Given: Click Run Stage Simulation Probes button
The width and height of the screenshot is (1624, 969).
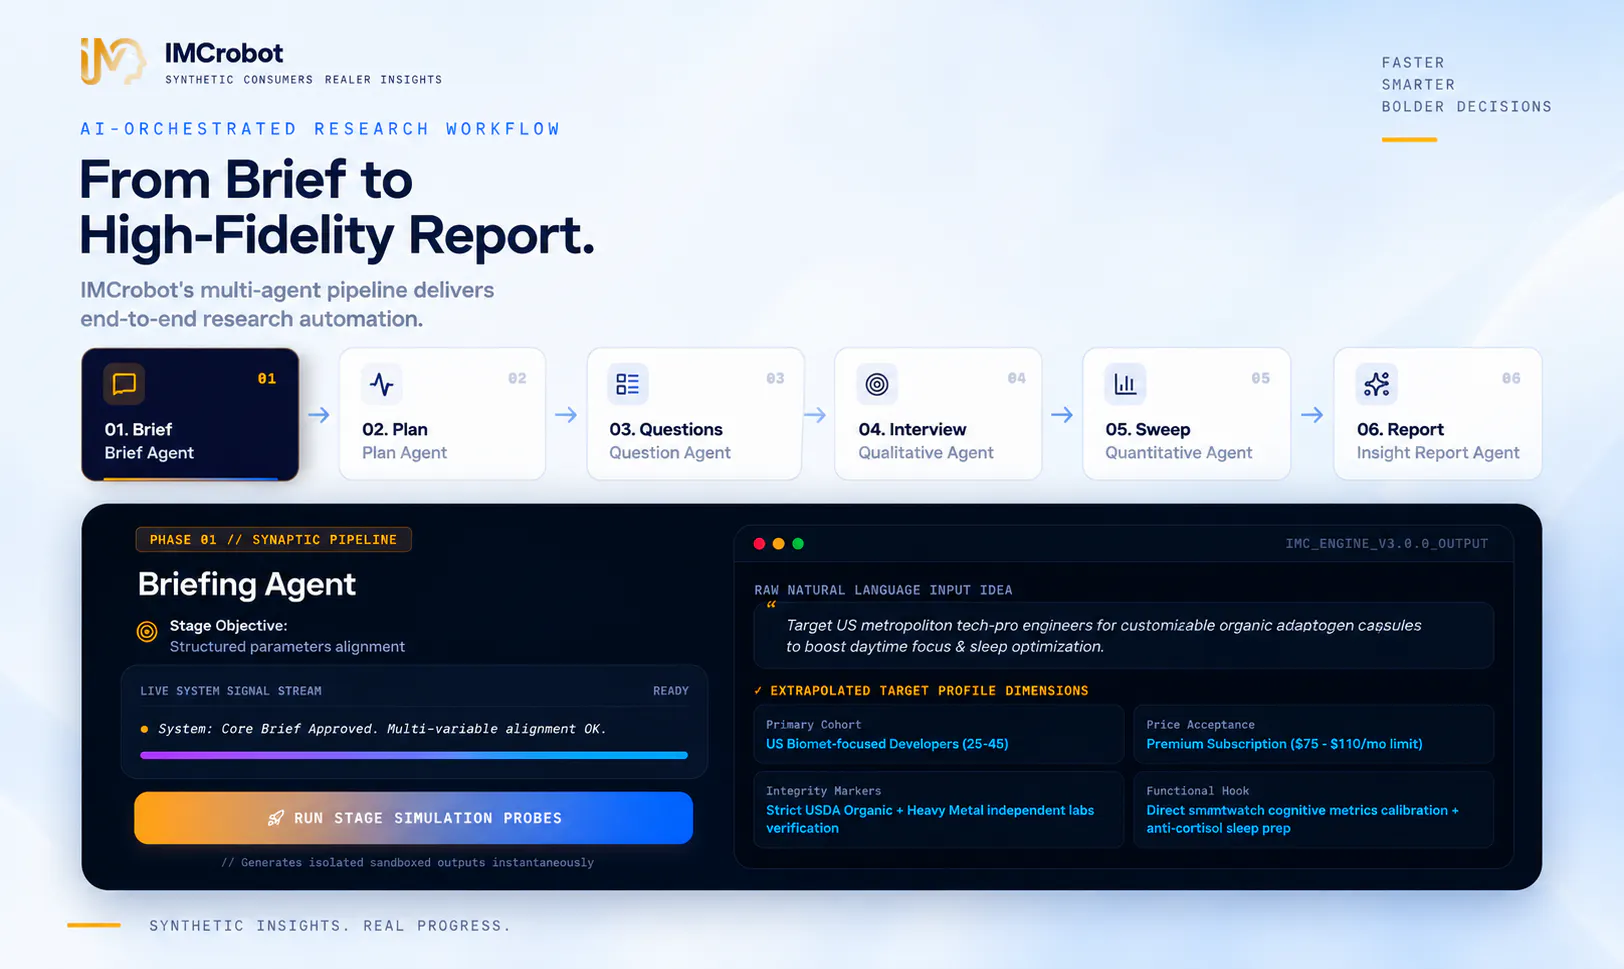Looking at the screenshot, I should [x=413, y=818].
